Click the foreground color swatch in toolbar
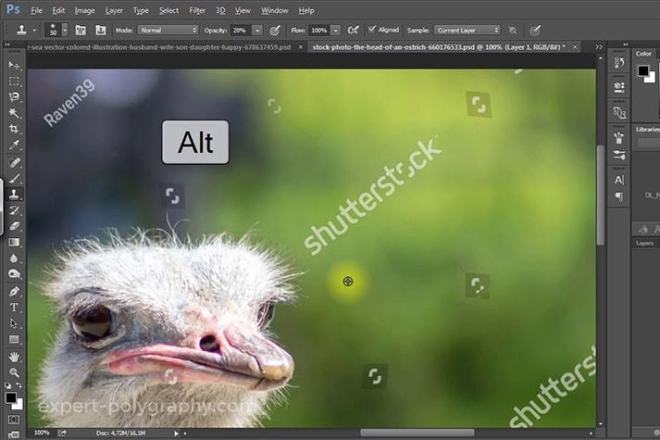Viewport: 660px width, 440px height. coord(11,397)
